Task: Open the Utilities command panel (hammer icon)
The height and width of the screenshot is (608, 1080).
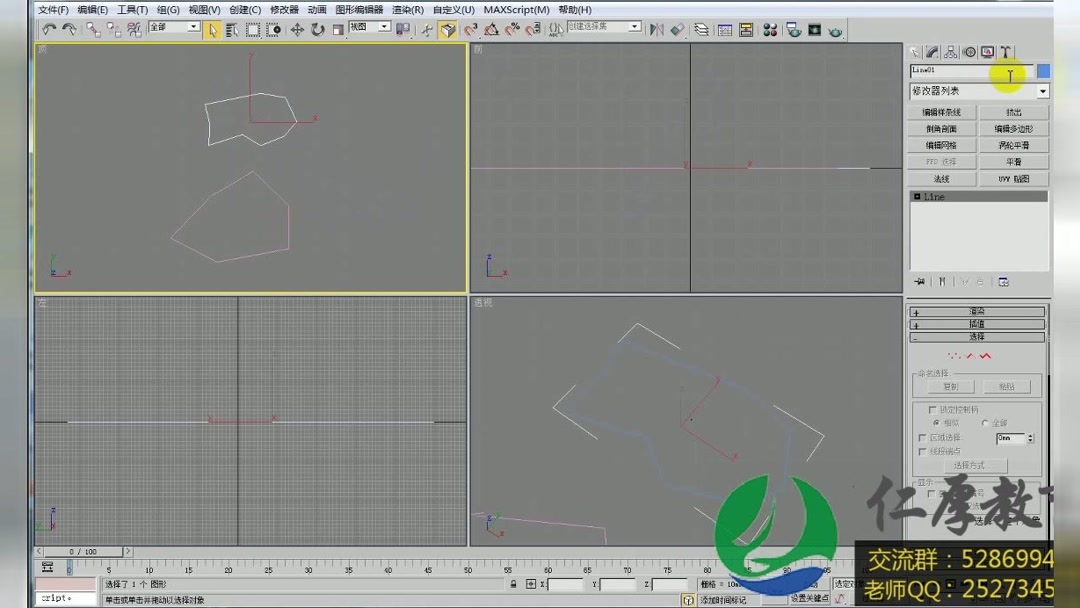Action: click(1004, 51)
